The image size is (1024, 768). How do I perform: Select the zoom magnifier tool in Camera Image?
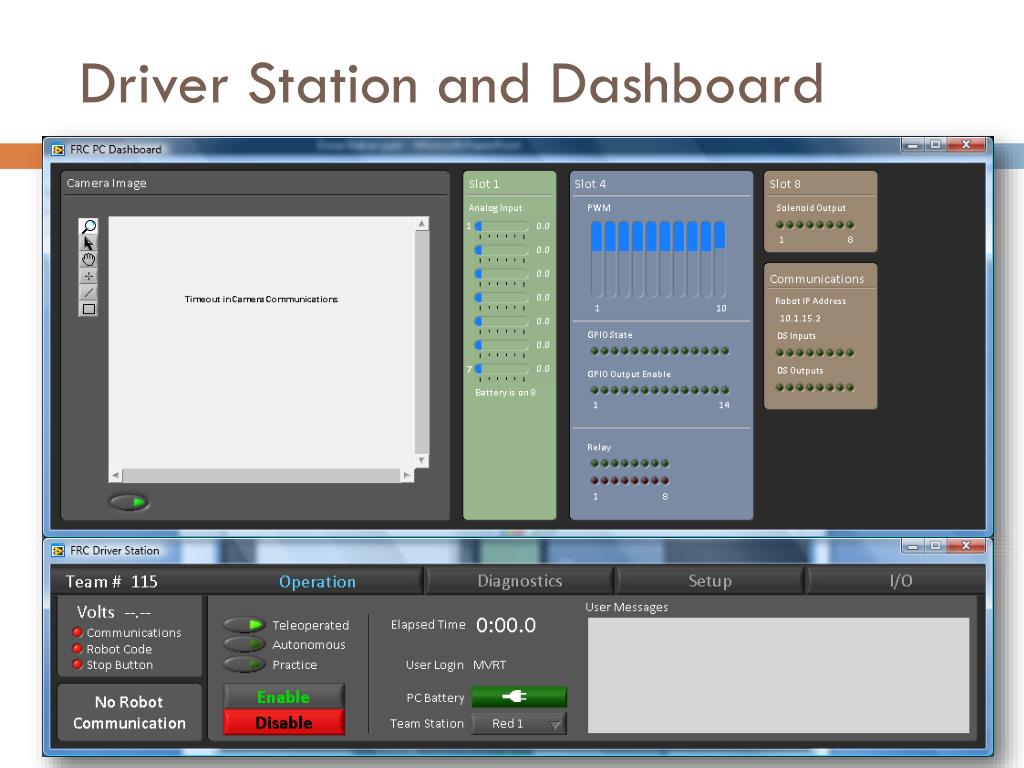(x=88, y=227)
